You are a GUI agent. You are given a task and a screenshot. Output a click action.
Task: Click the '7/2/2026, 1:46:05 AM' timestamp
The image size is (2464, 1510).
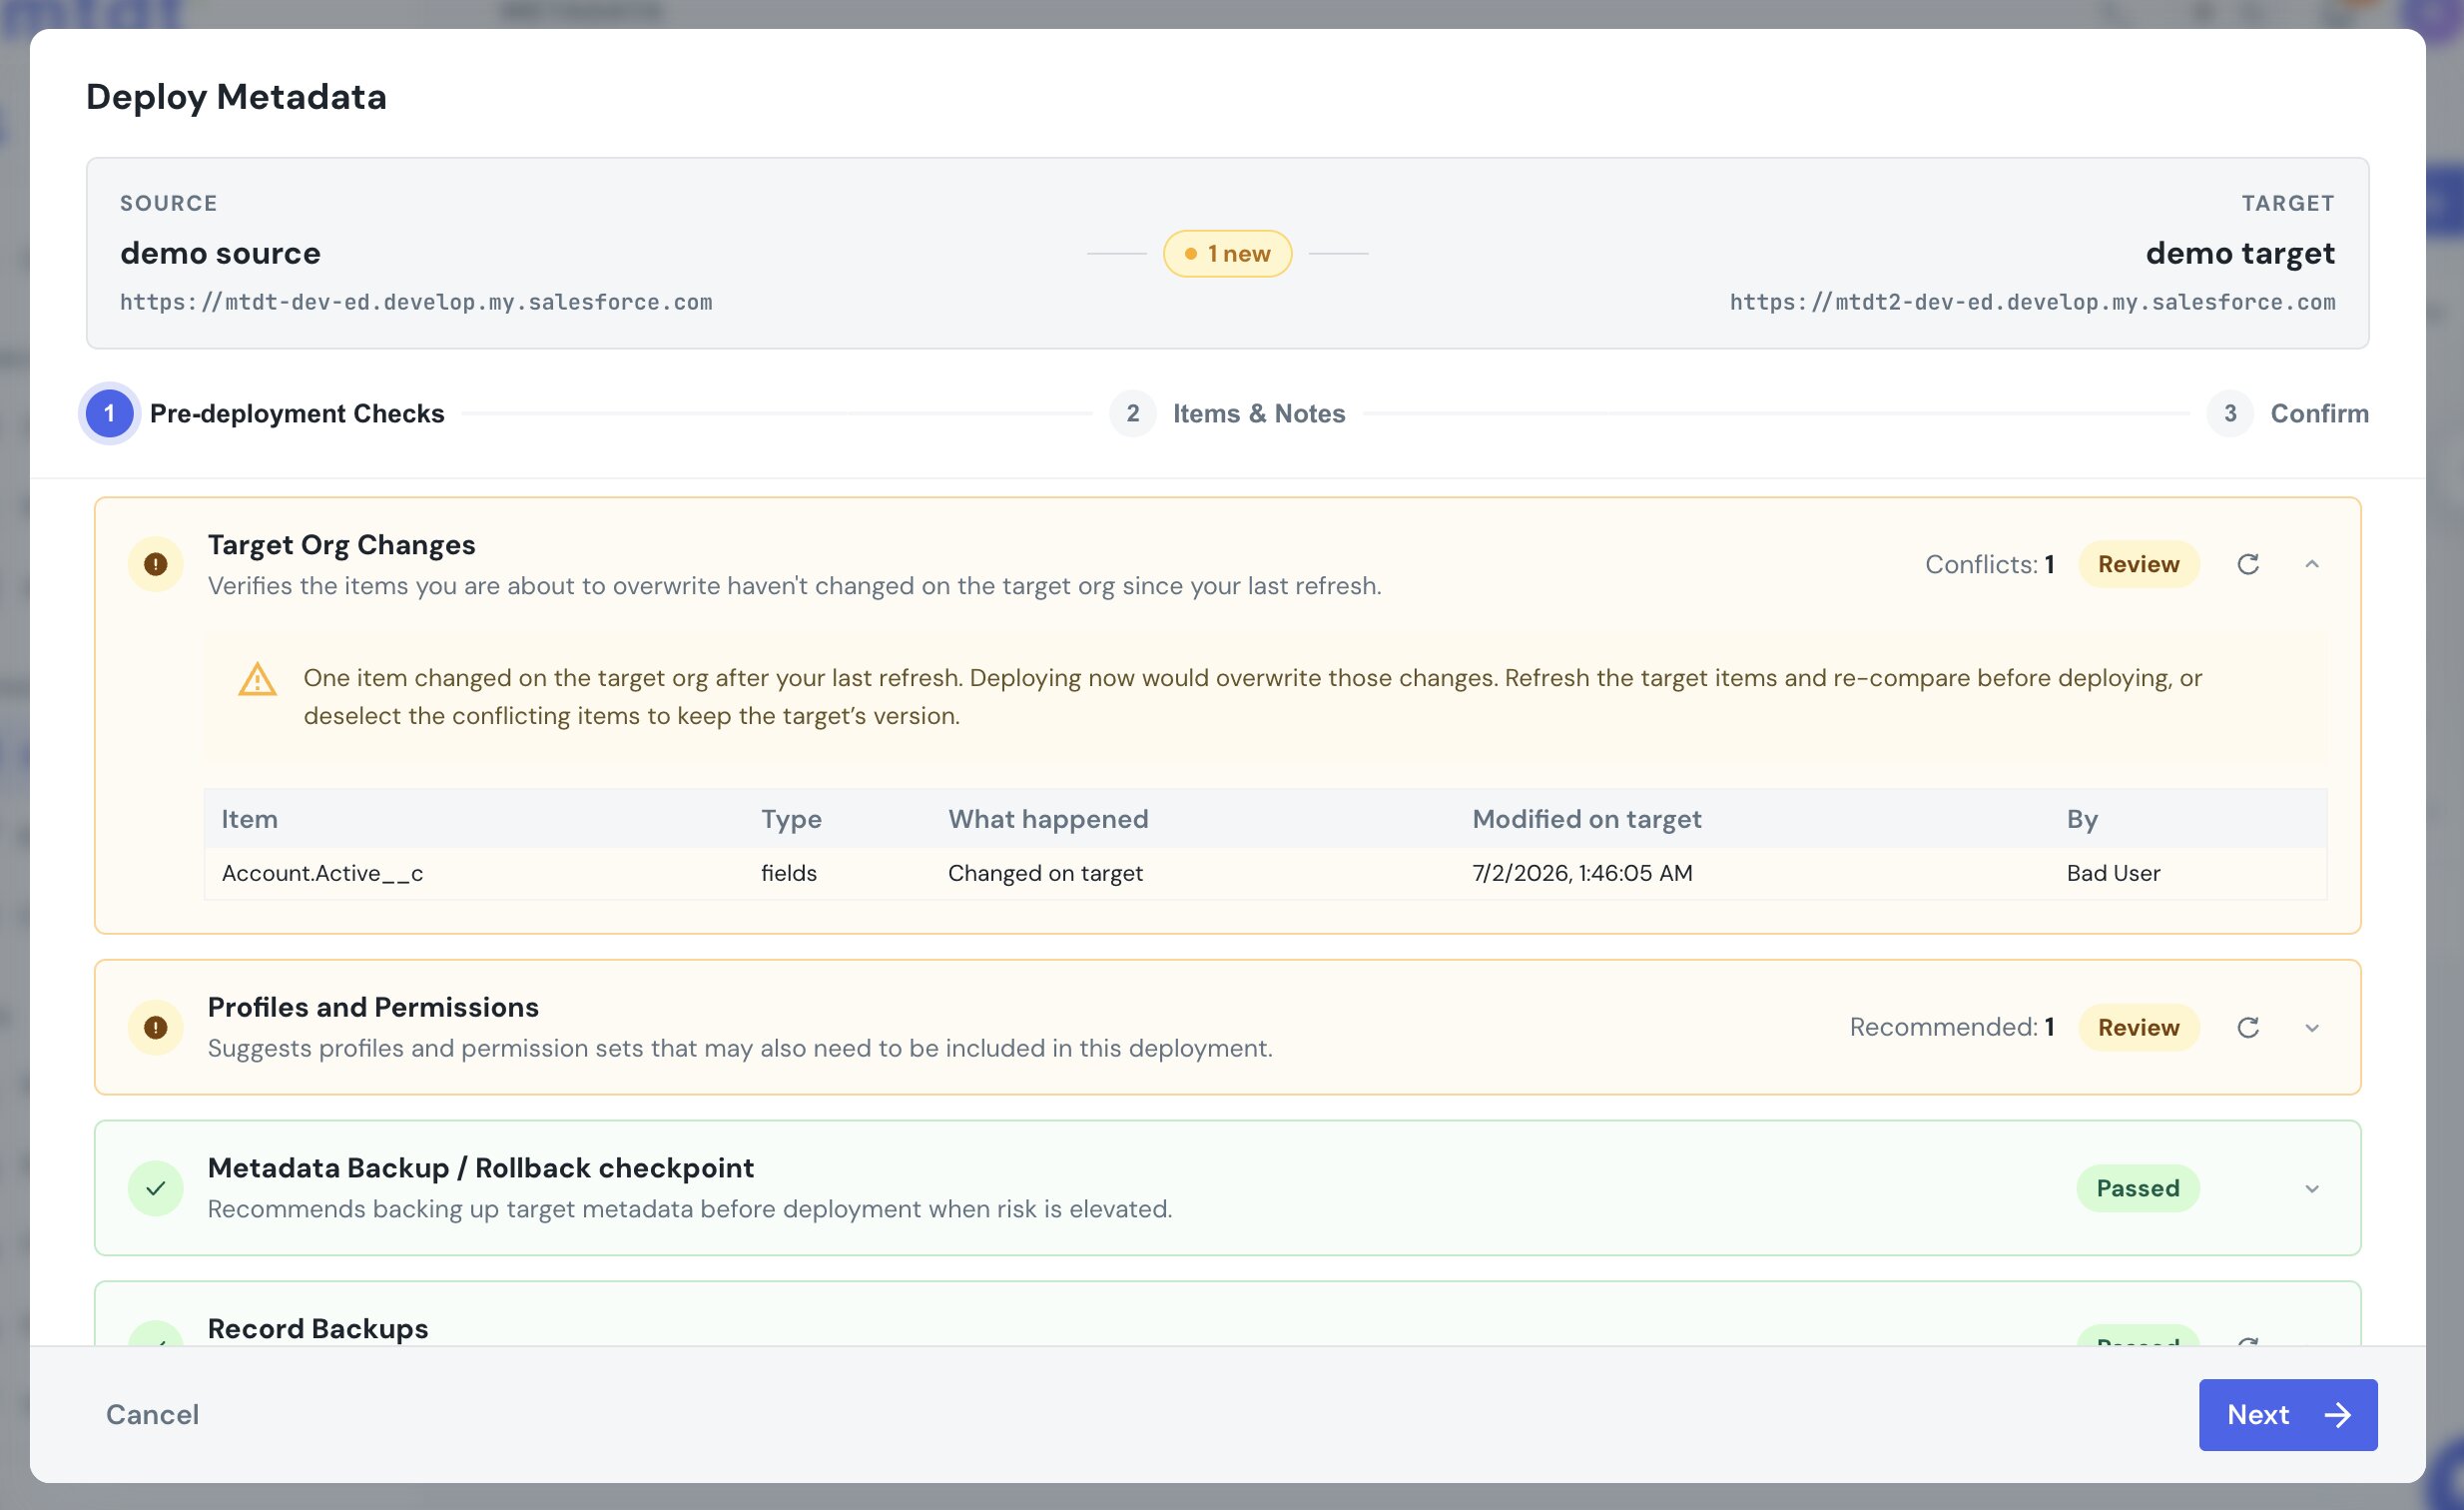1582,873
